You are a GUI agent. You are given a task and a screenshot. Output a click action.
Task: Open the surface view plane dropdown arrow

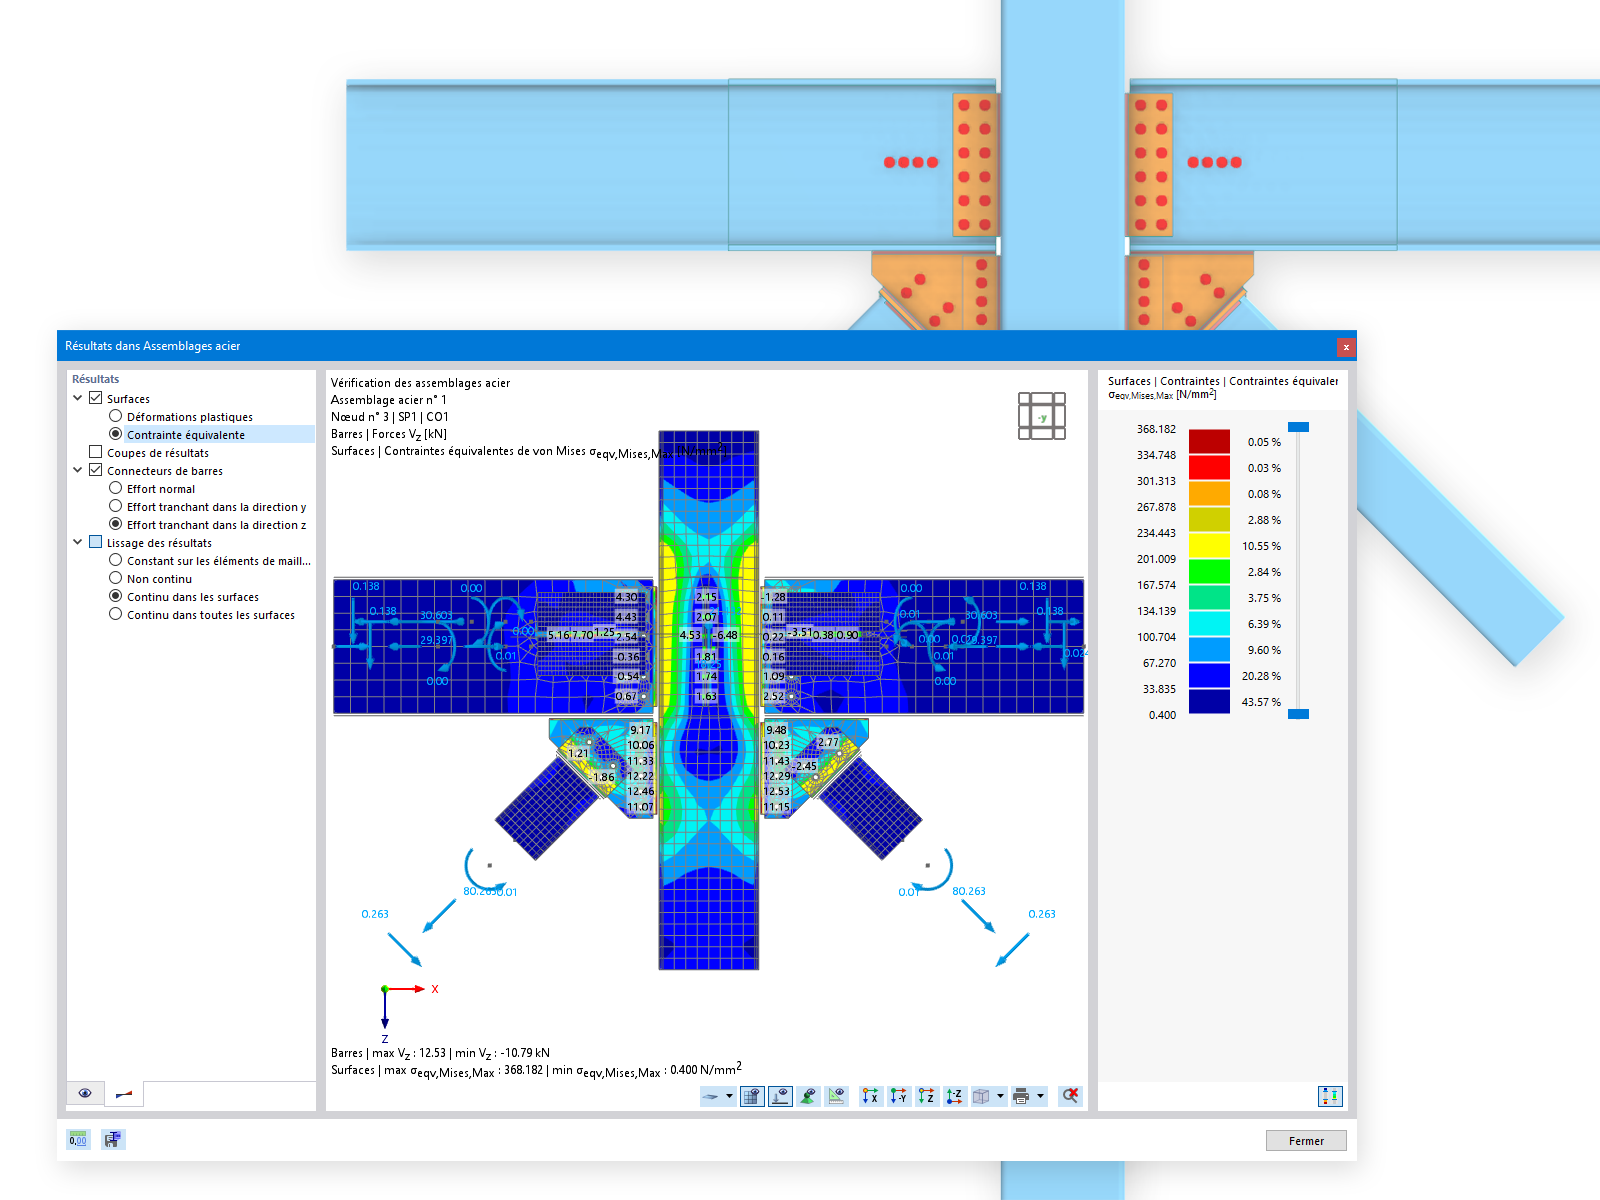pos(729,1096)
